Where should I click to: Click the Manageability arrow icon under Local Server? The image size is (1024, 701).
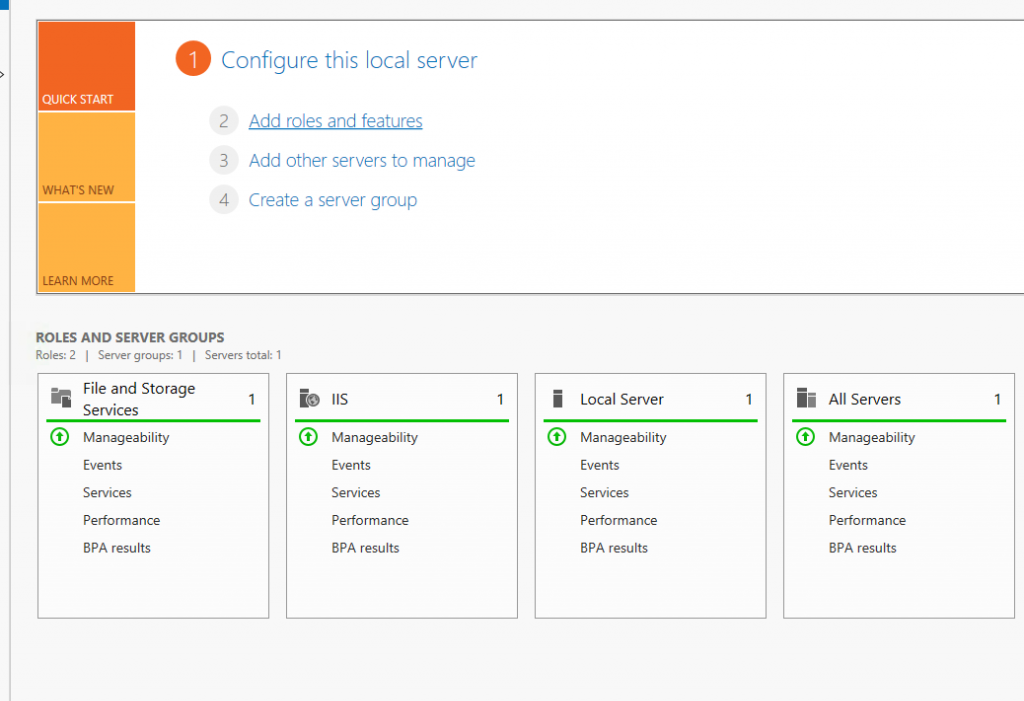point(555,437)
